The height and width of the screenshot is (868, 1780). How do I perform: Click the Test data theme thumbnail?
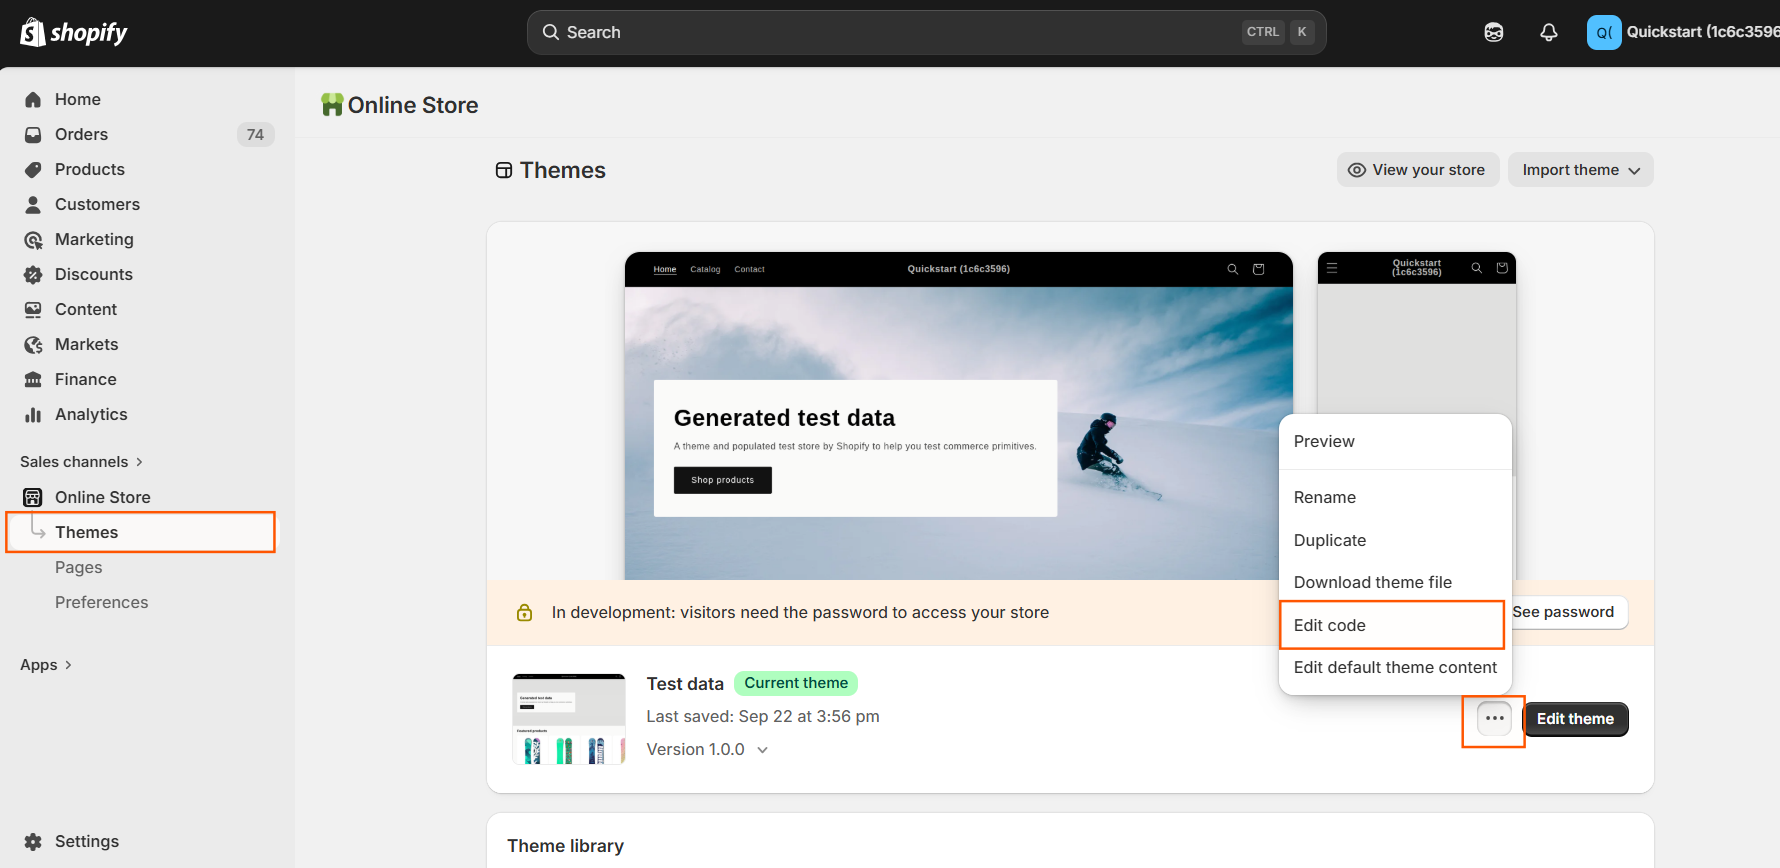point(568,719)
